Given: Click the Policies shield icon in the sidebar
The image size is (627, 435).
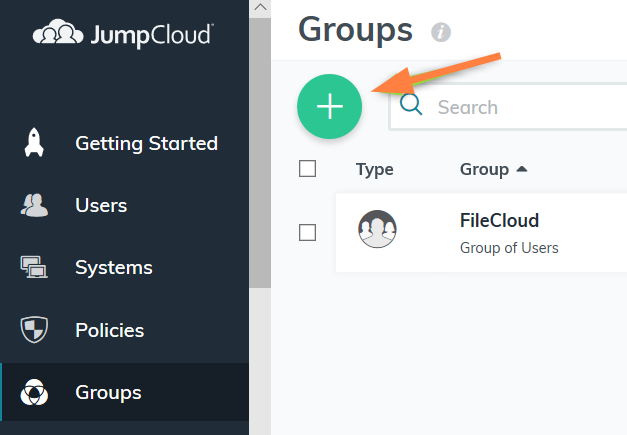Looking at the screenshot, I should 33,330.
